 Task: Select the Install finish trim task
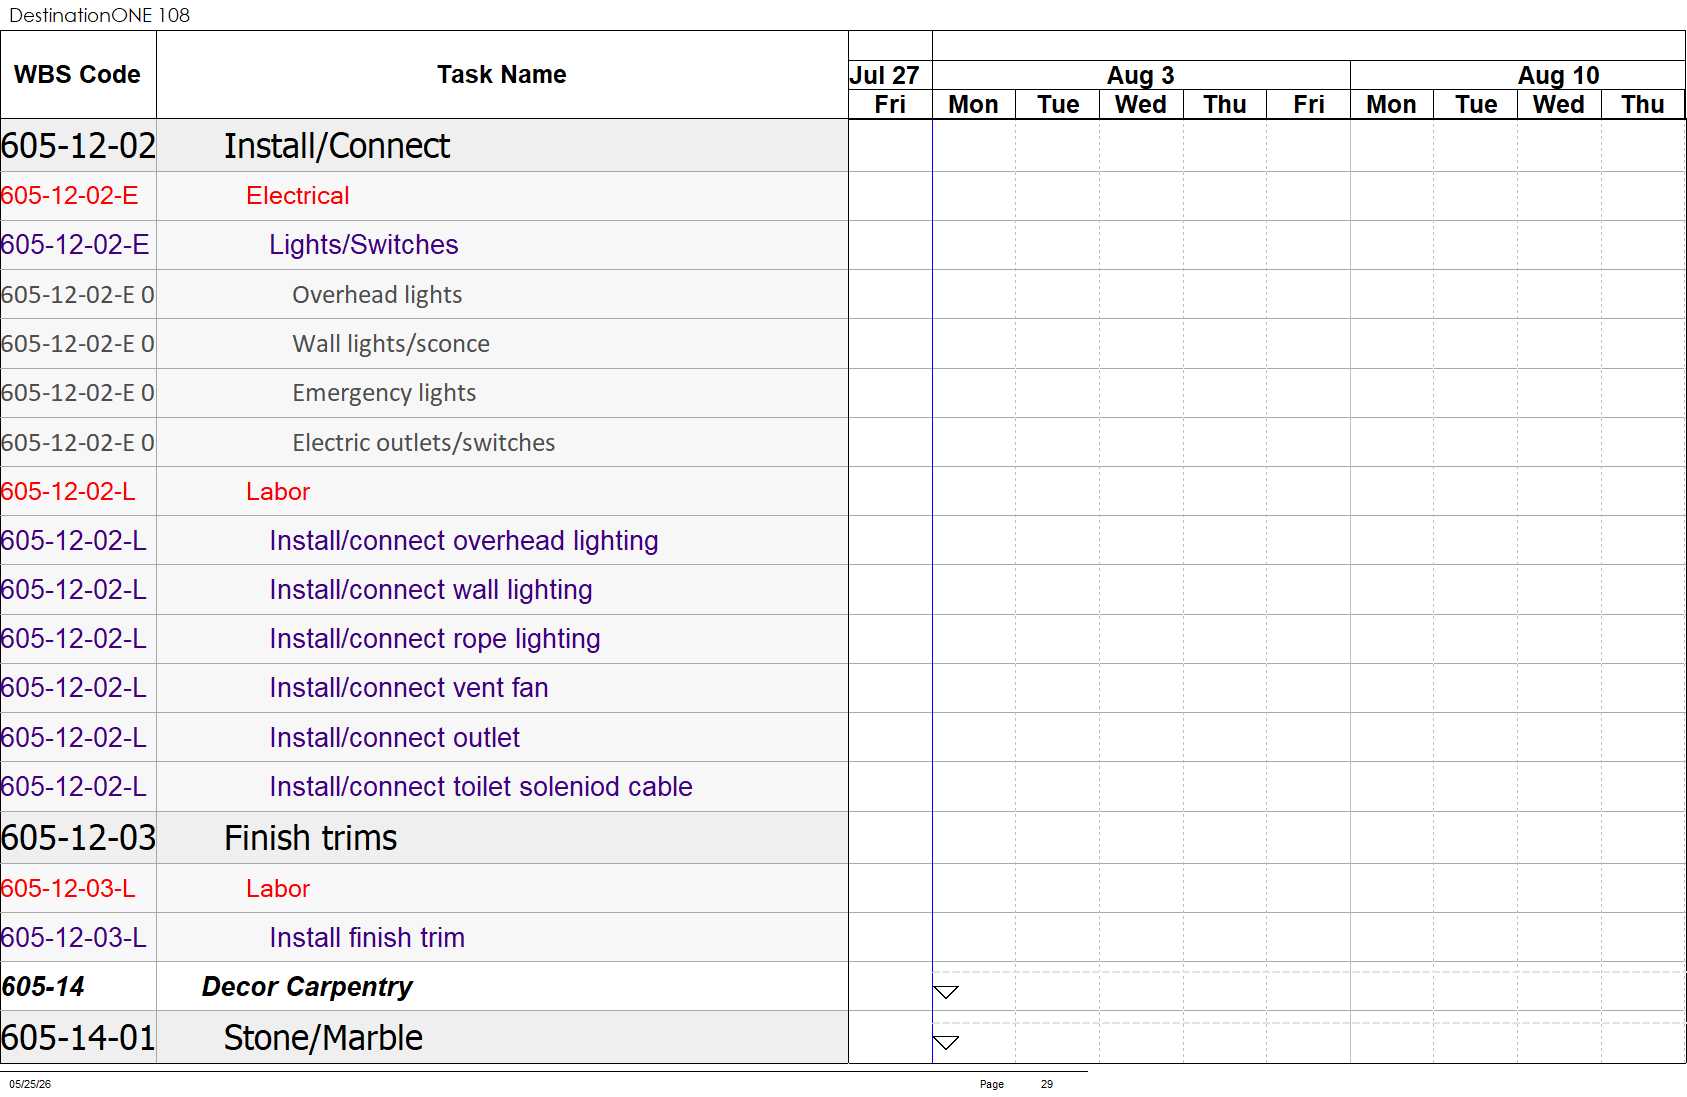tap(424, 938)
